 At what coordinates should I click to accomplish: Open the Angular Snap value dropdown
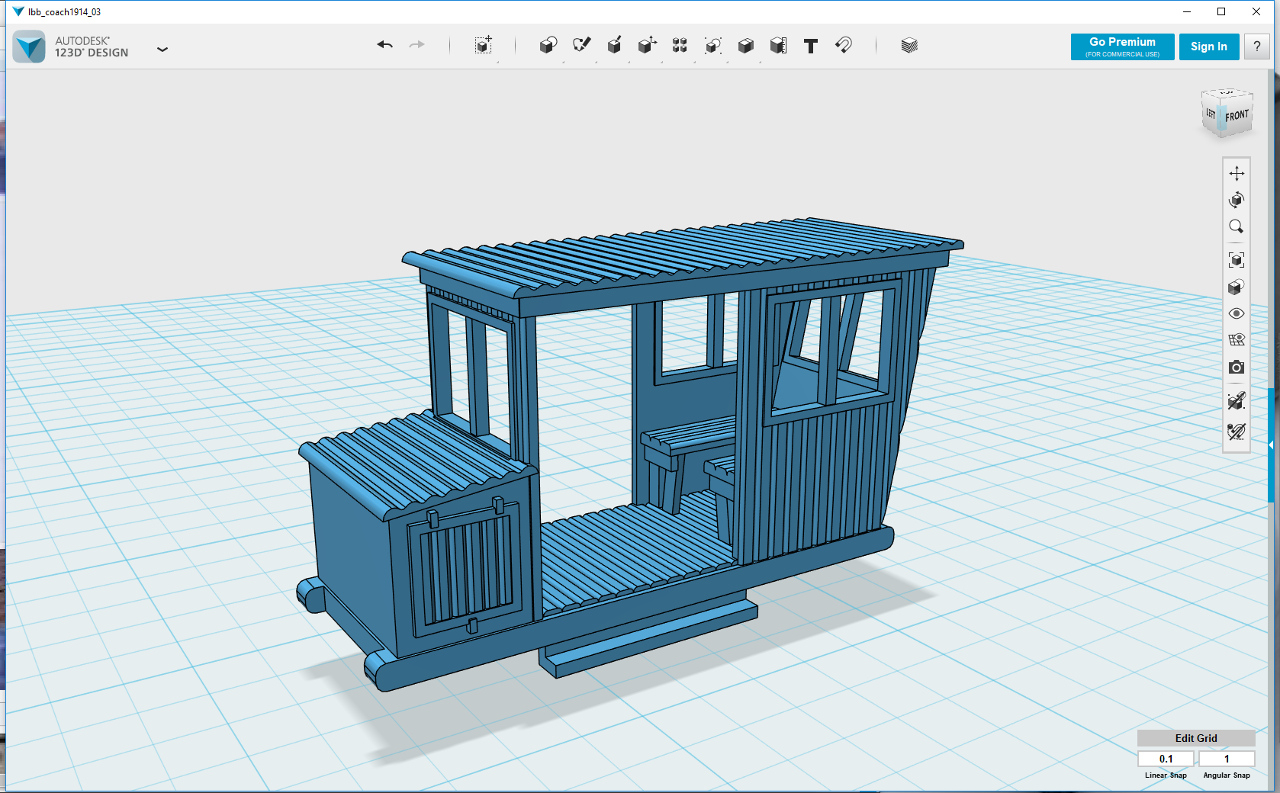(x=1227, y=759)
